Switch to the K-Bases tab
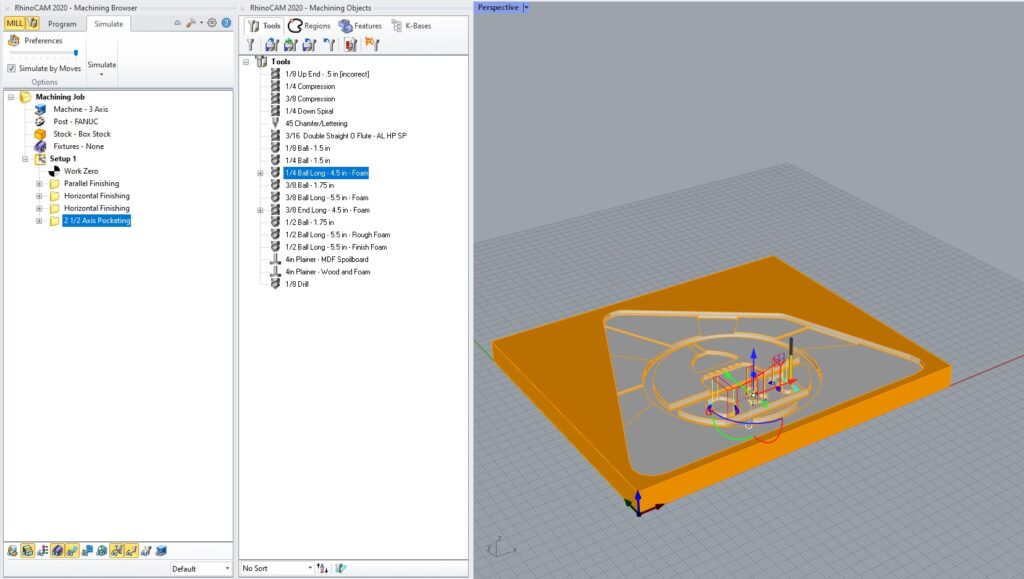The width and height of the screenshot is (1024, 579). [x=411, y=26]
